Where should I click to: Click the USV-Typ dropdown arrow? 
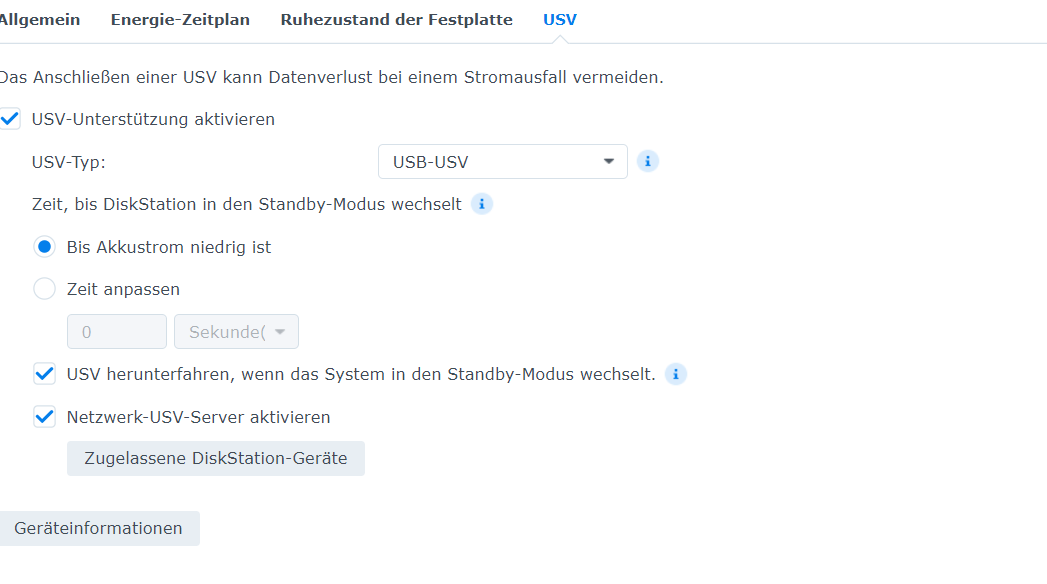pos(608,162)
